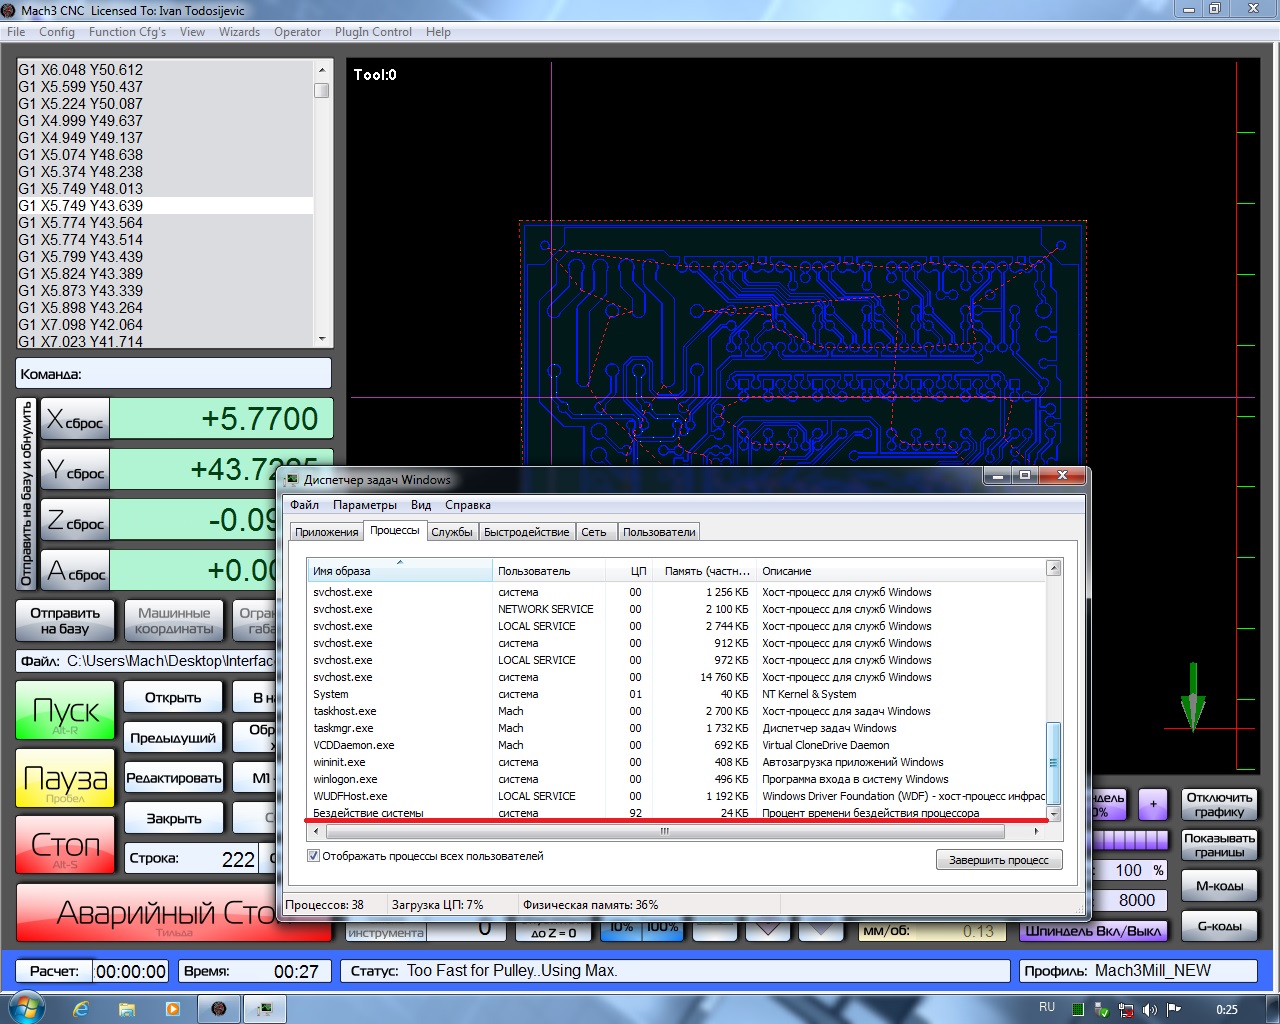Launch Windows Media Player from the taskbar
The width and height of the screenshot is (1280, 1024).
point(173,1008)
